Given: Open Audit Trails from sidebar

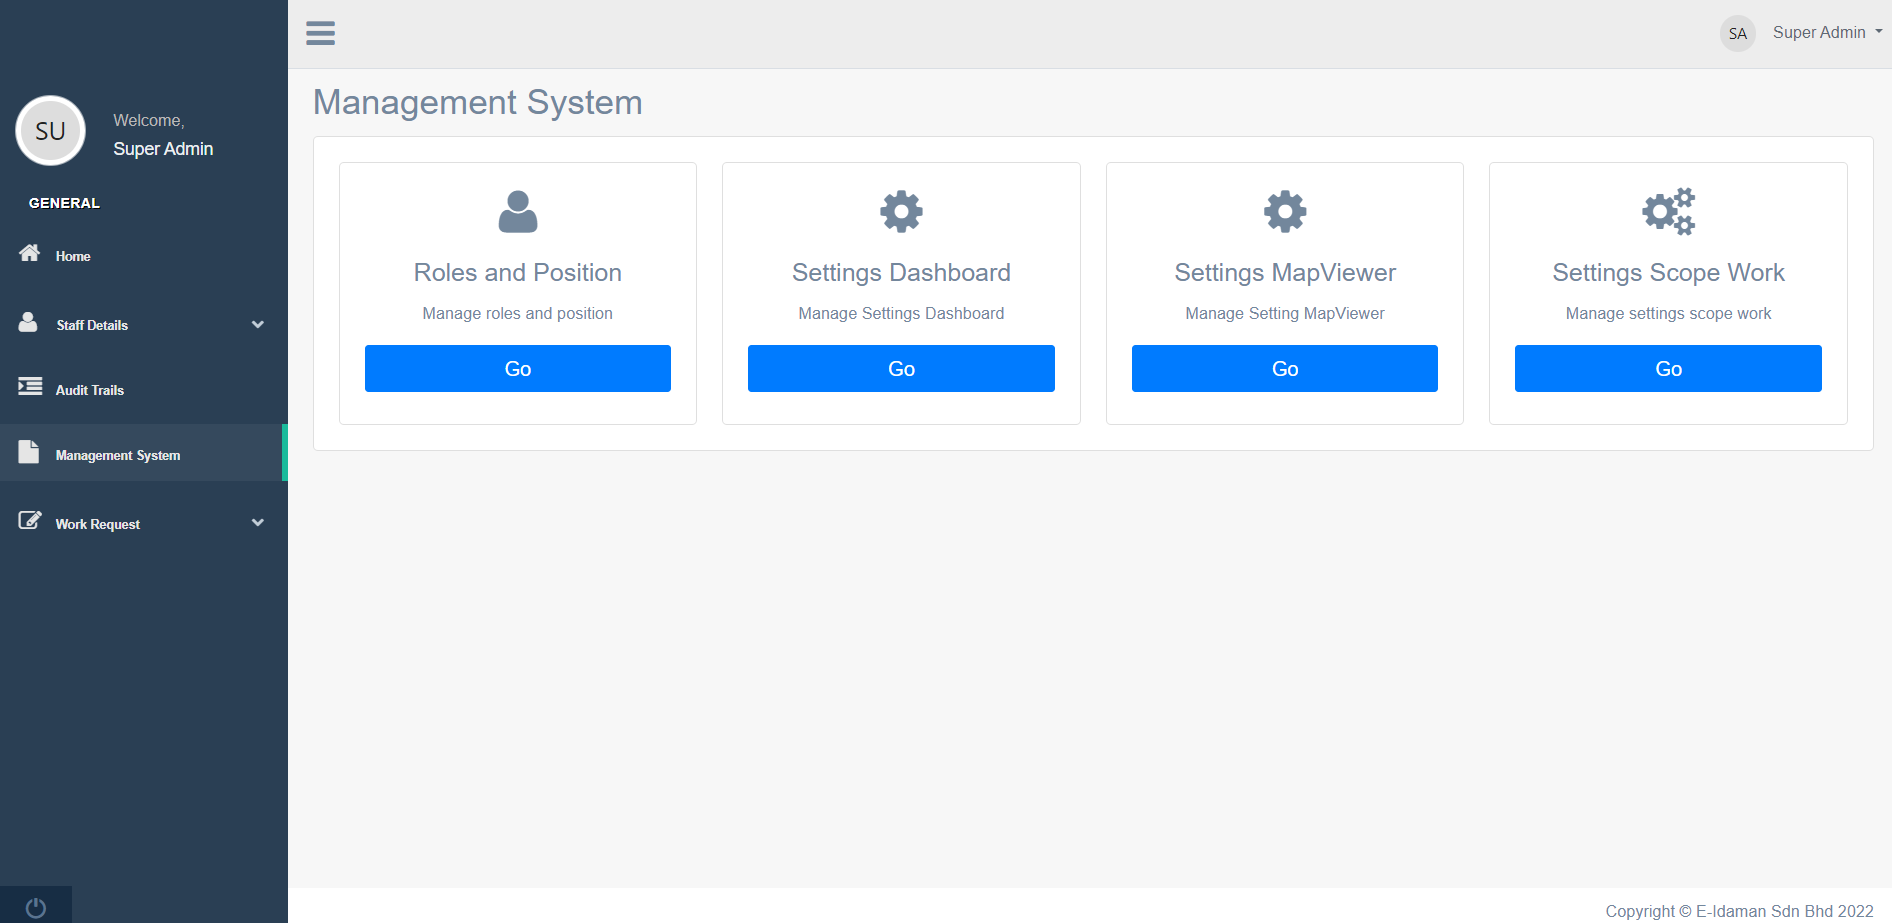Looking at the screenshot, I should coord(90,390).
